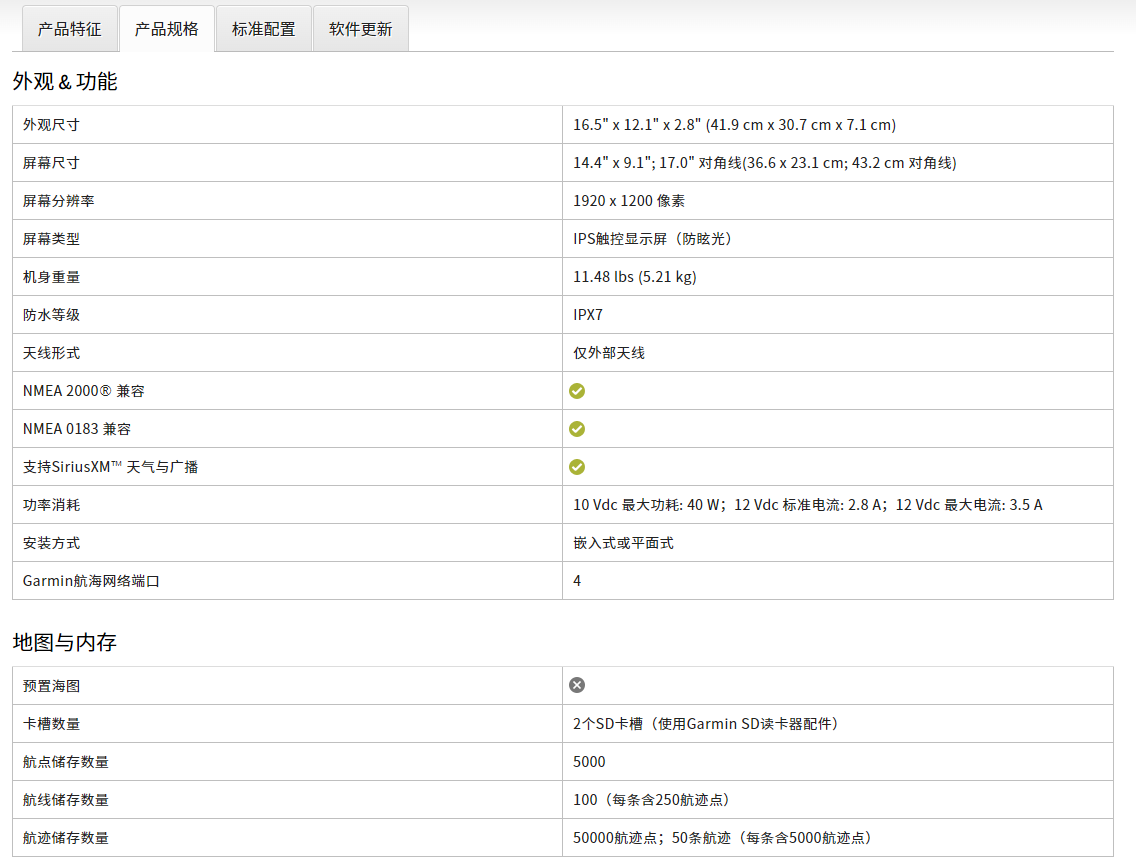The image size is (1136, 868).
Task: Click the 外观 & 功能 section heading
Action: tap(64, 81)
